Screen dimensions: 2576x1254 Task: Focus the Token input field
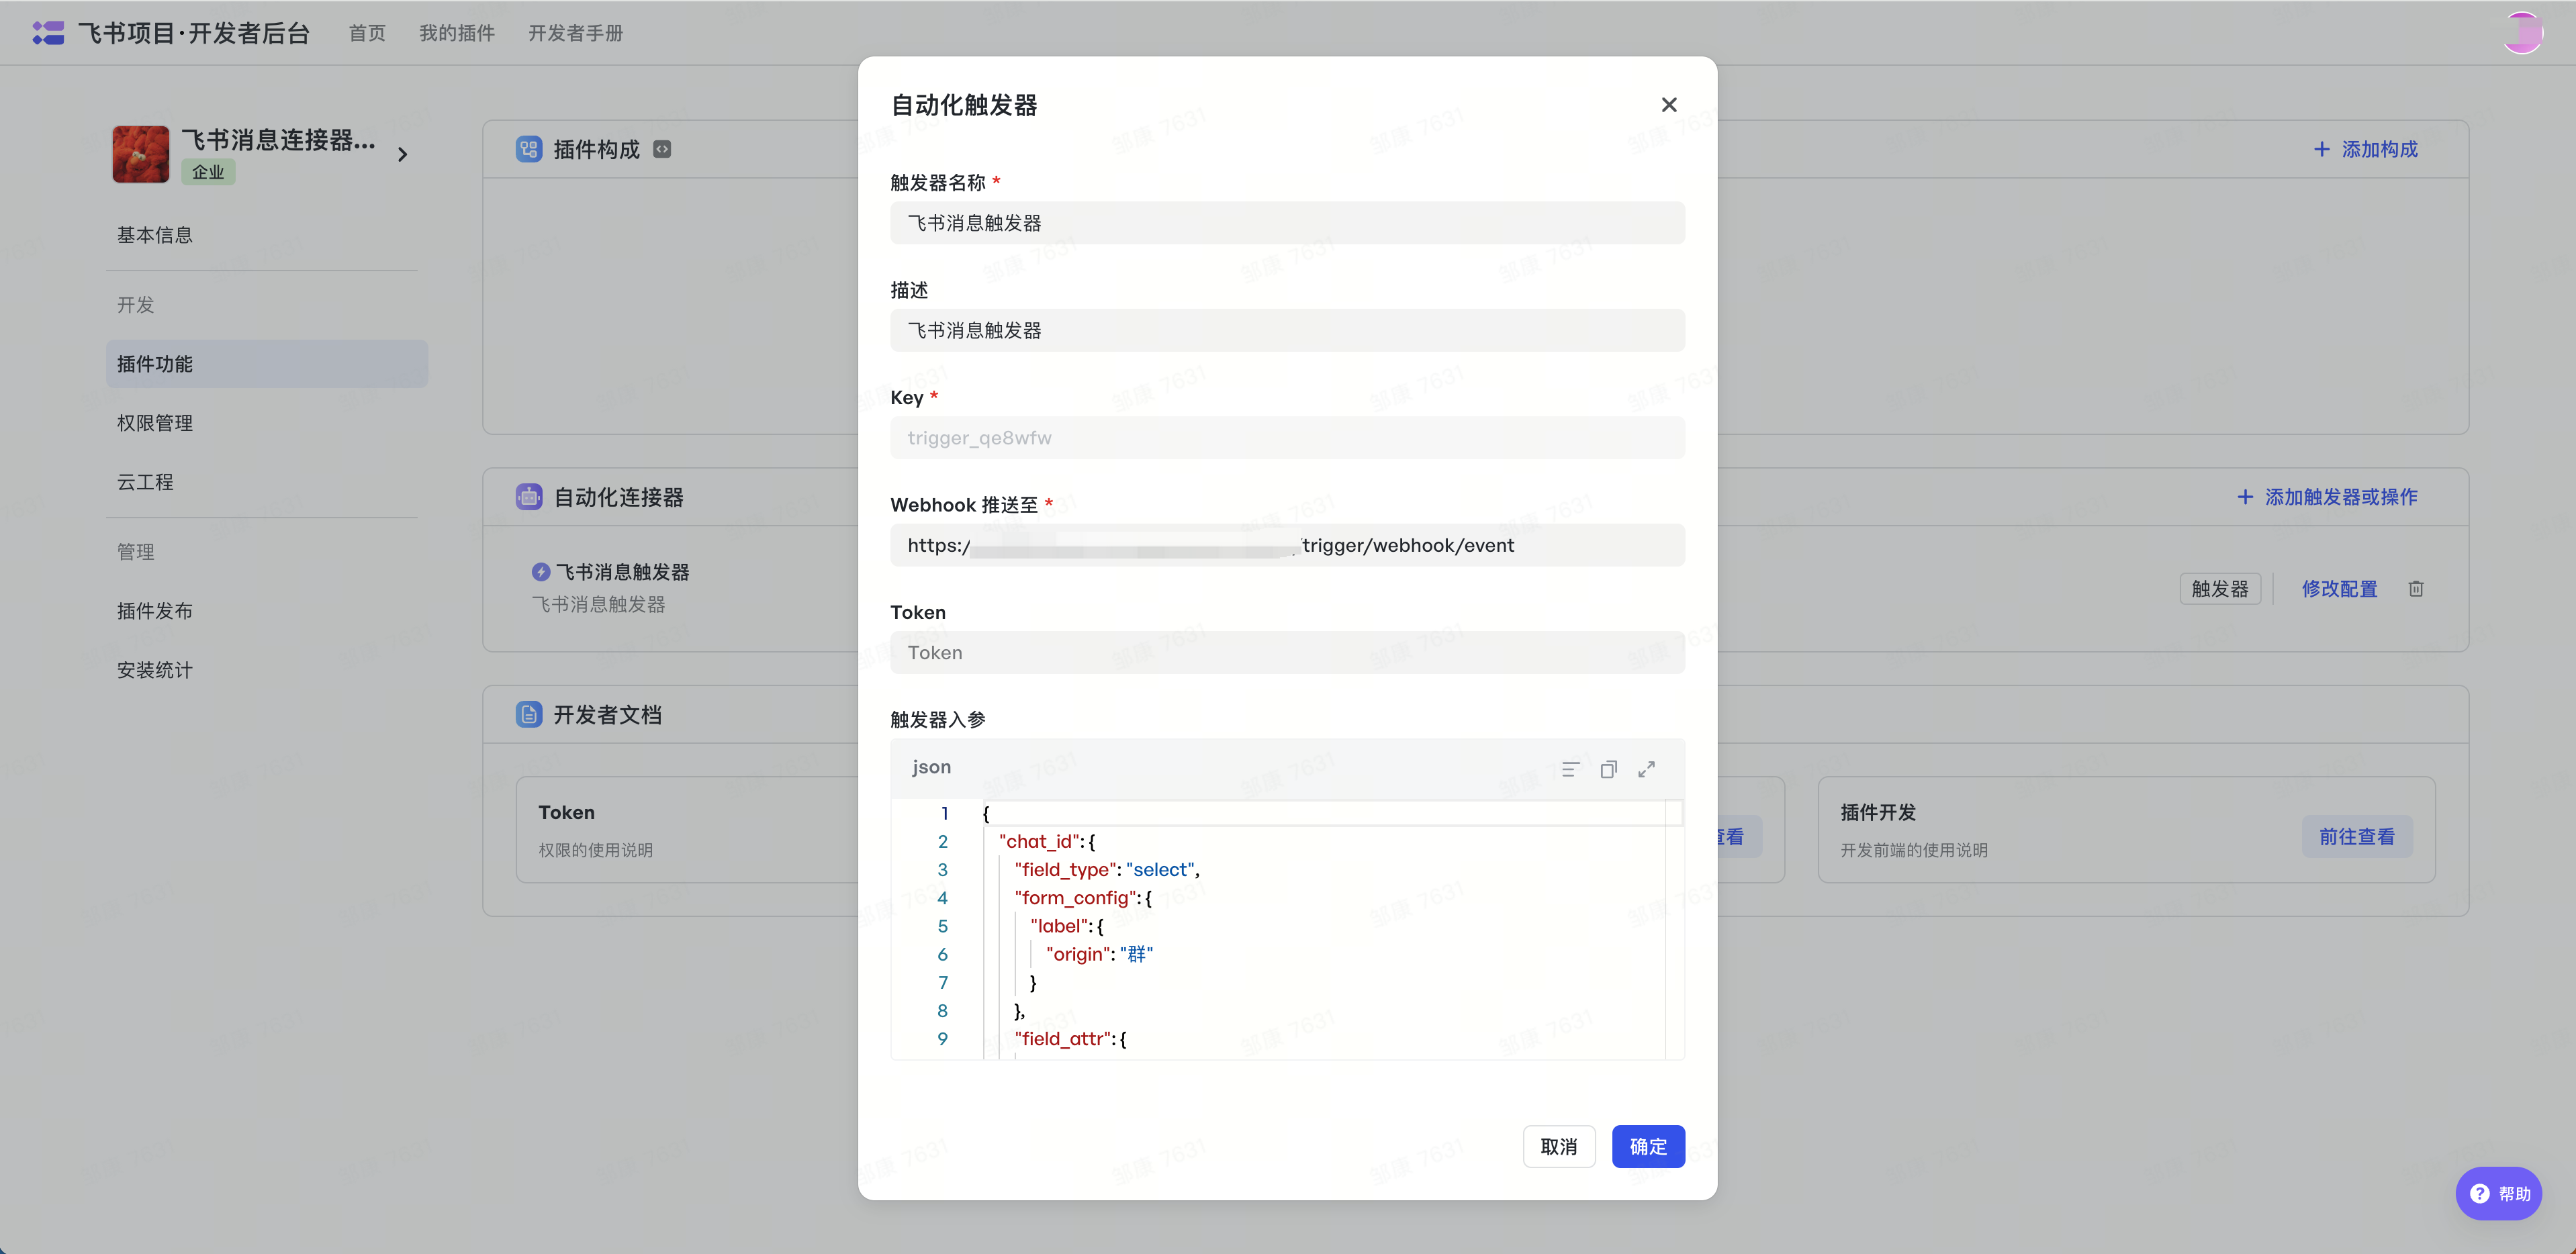click(1287, 652)
